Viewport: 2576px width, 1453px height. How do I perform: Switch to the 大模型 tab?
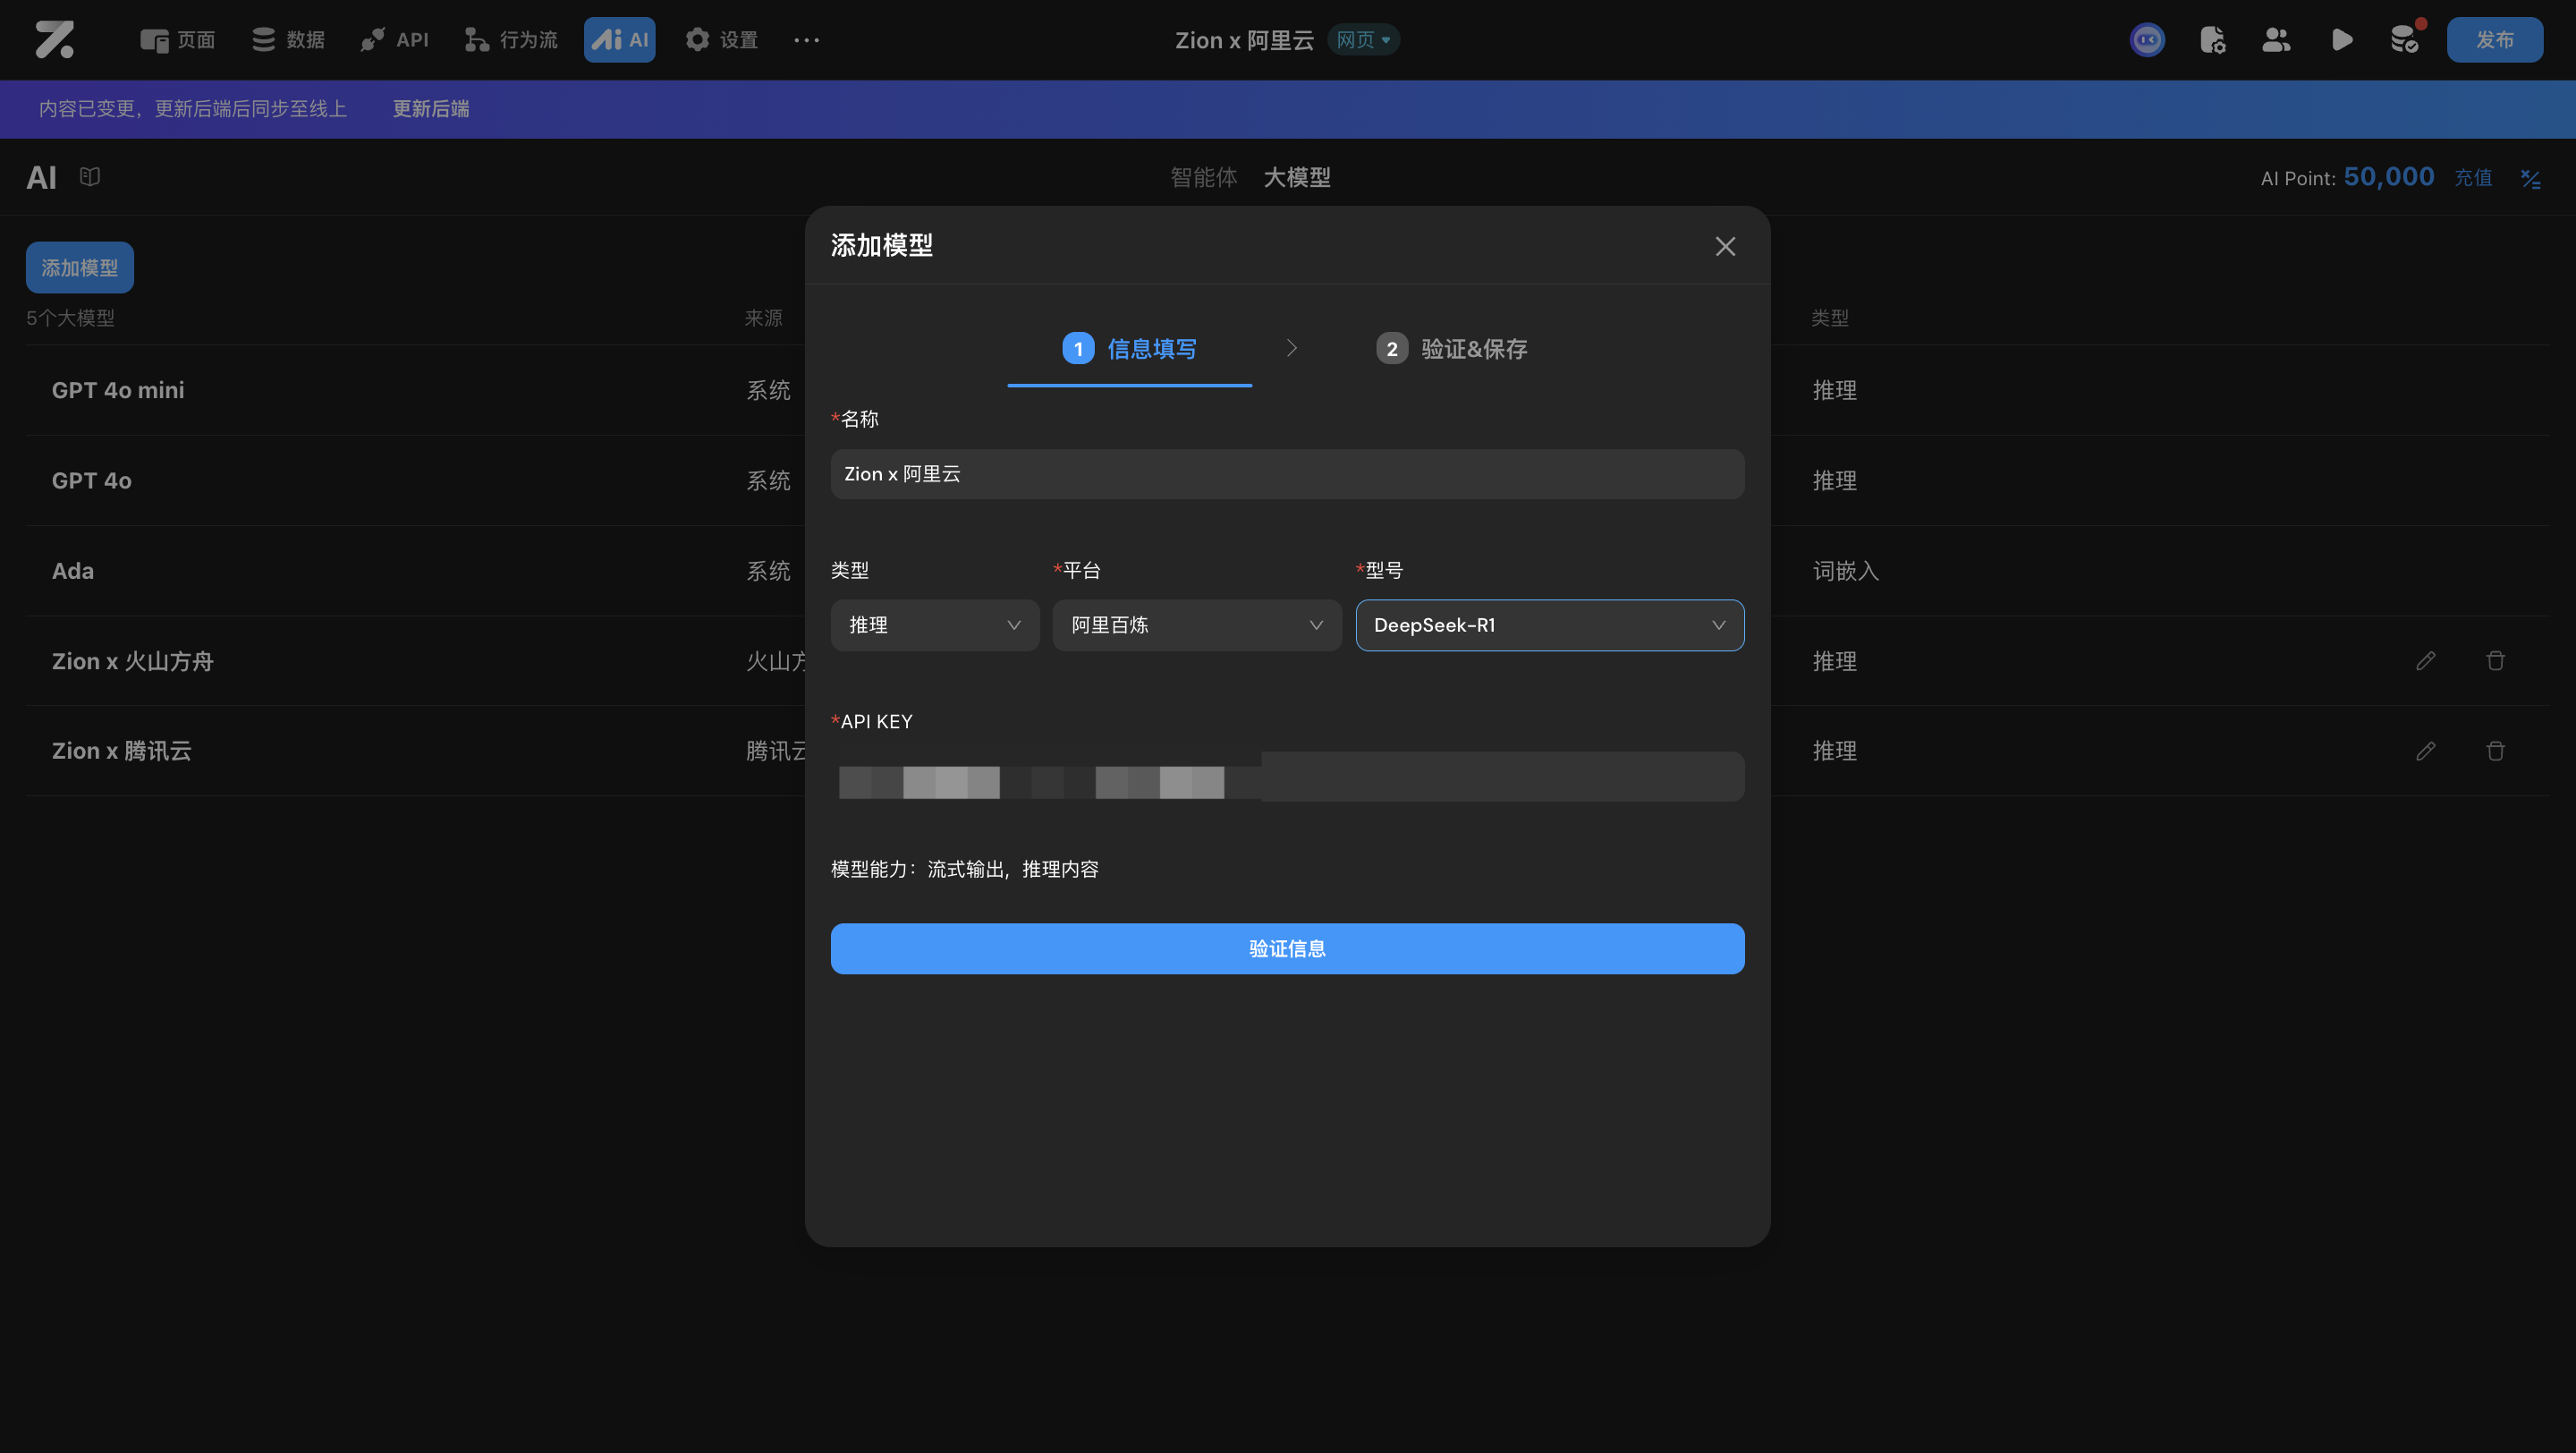point(1297,177)
